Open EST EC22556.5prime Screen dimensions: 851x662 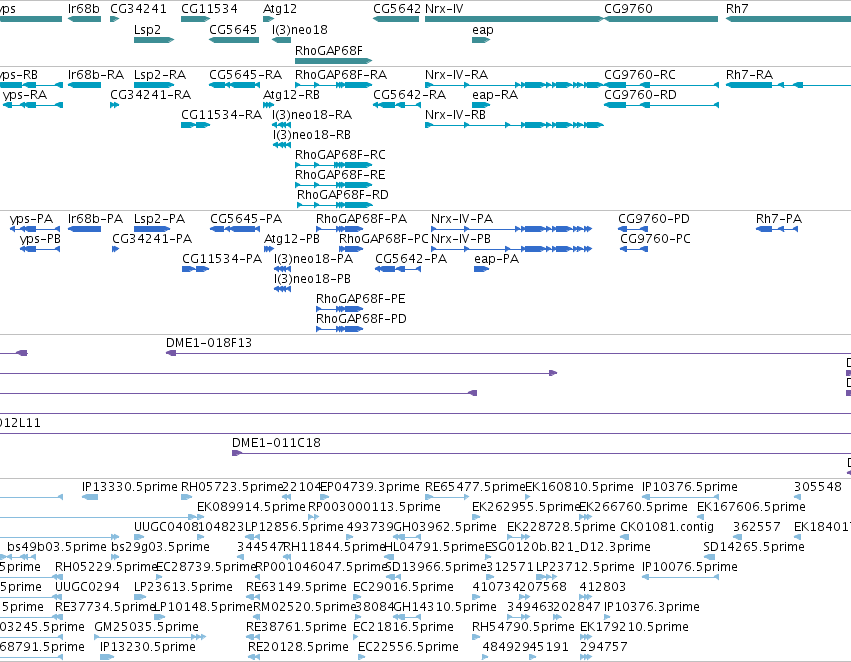[408, 647]
